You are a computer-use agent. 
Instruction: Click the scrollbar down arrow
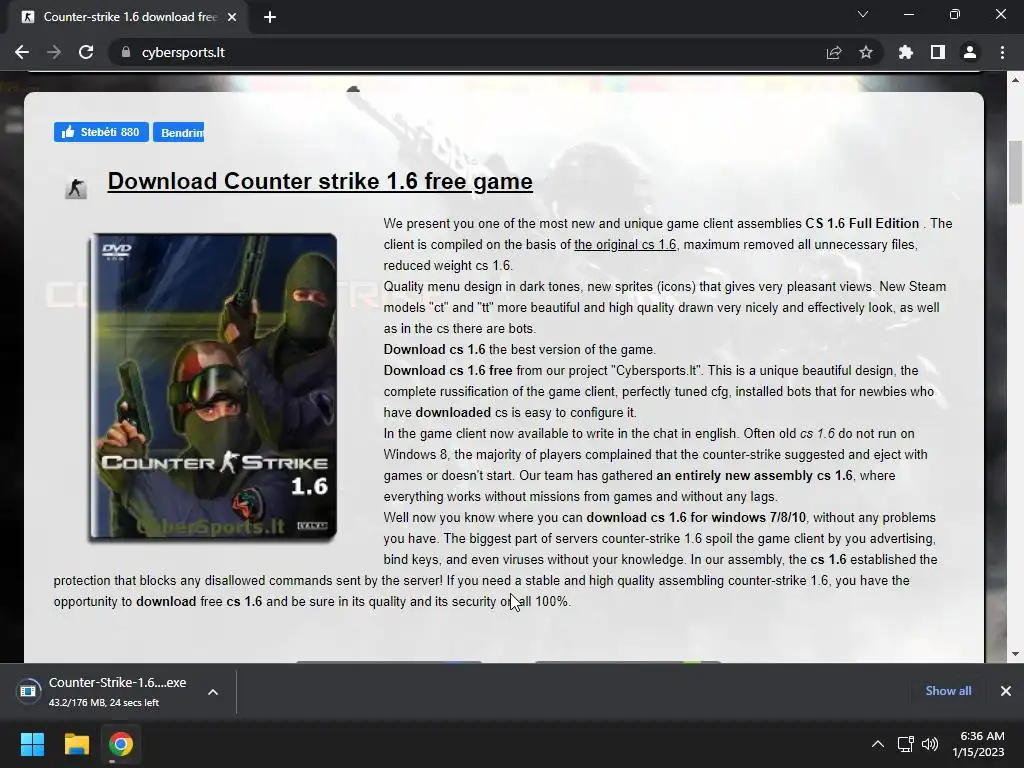tap(1016, 654)
